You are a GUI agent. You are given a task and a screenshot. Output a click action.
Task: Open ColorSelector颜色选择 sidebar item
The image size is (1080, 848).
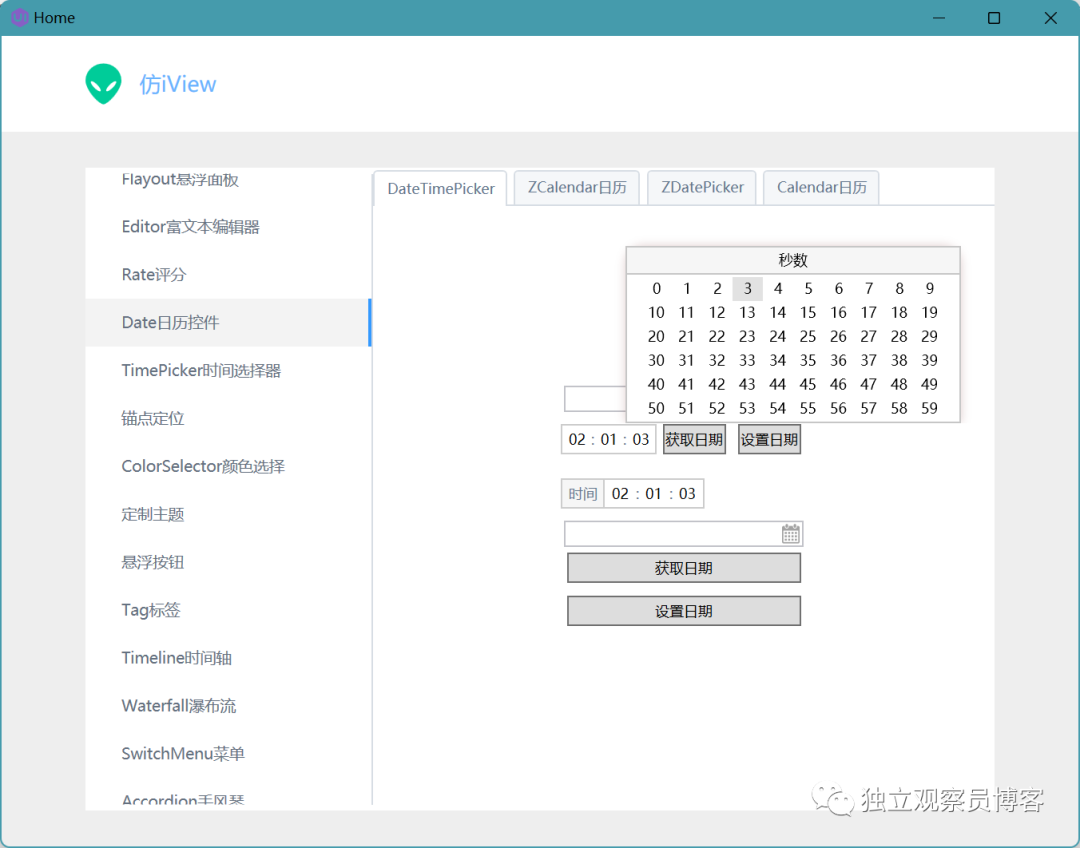point(228,466)
